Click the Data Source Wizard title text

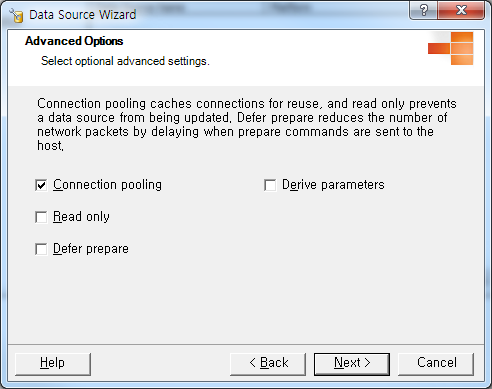[83, 15]
